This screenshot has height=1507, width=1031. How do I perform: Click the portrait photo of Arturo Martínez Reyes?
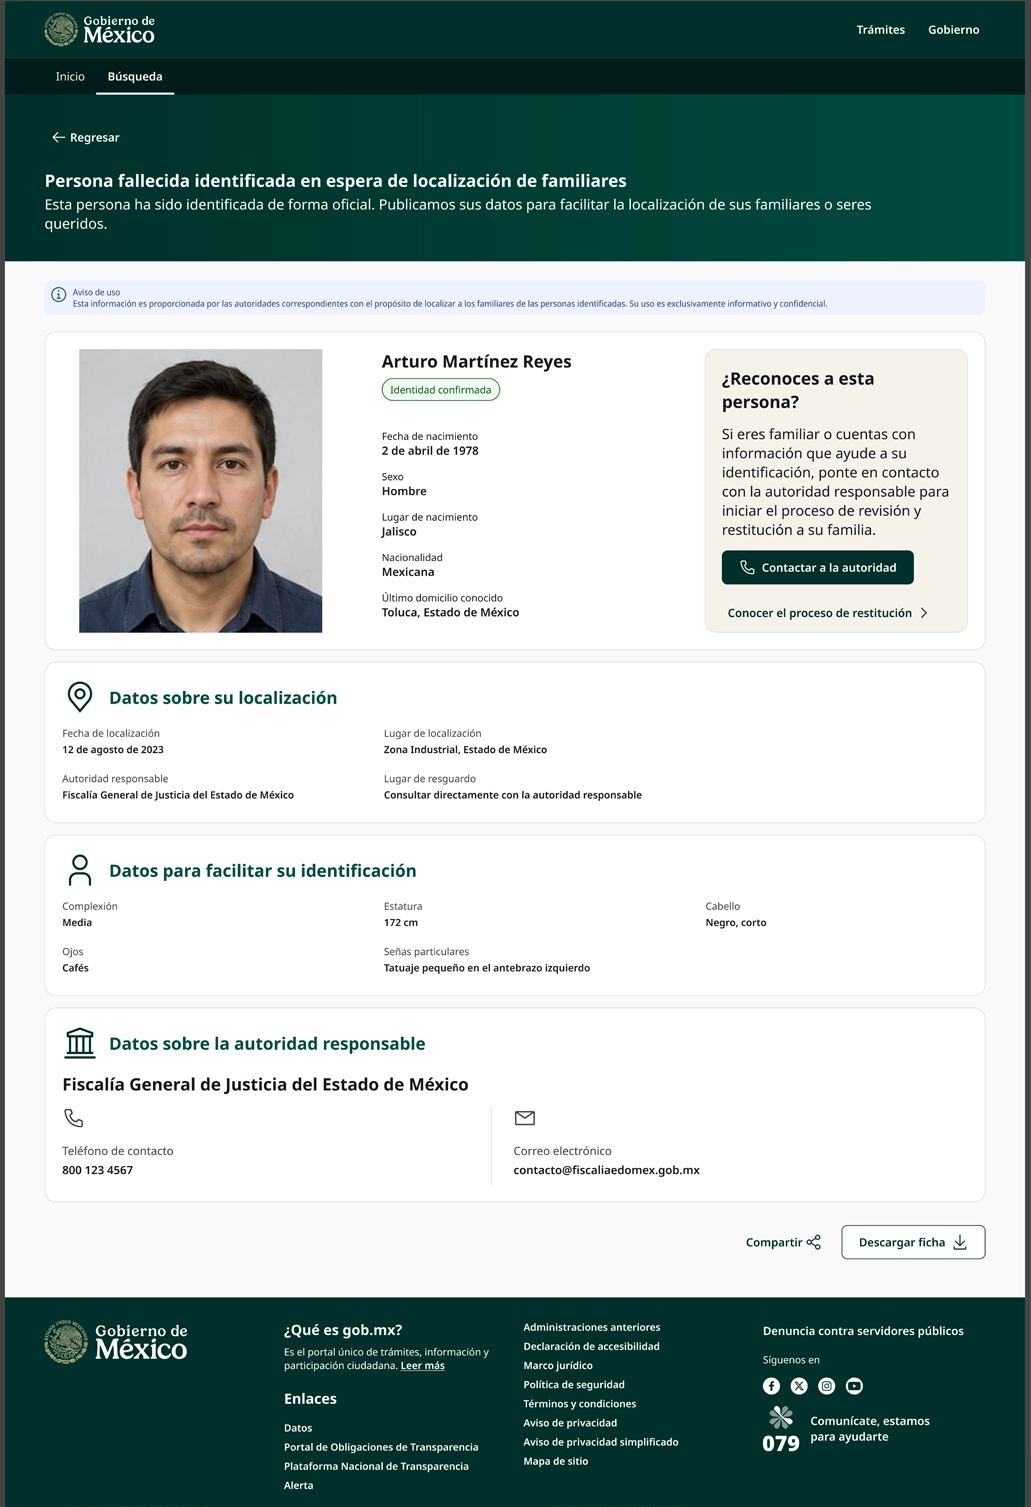201,490
